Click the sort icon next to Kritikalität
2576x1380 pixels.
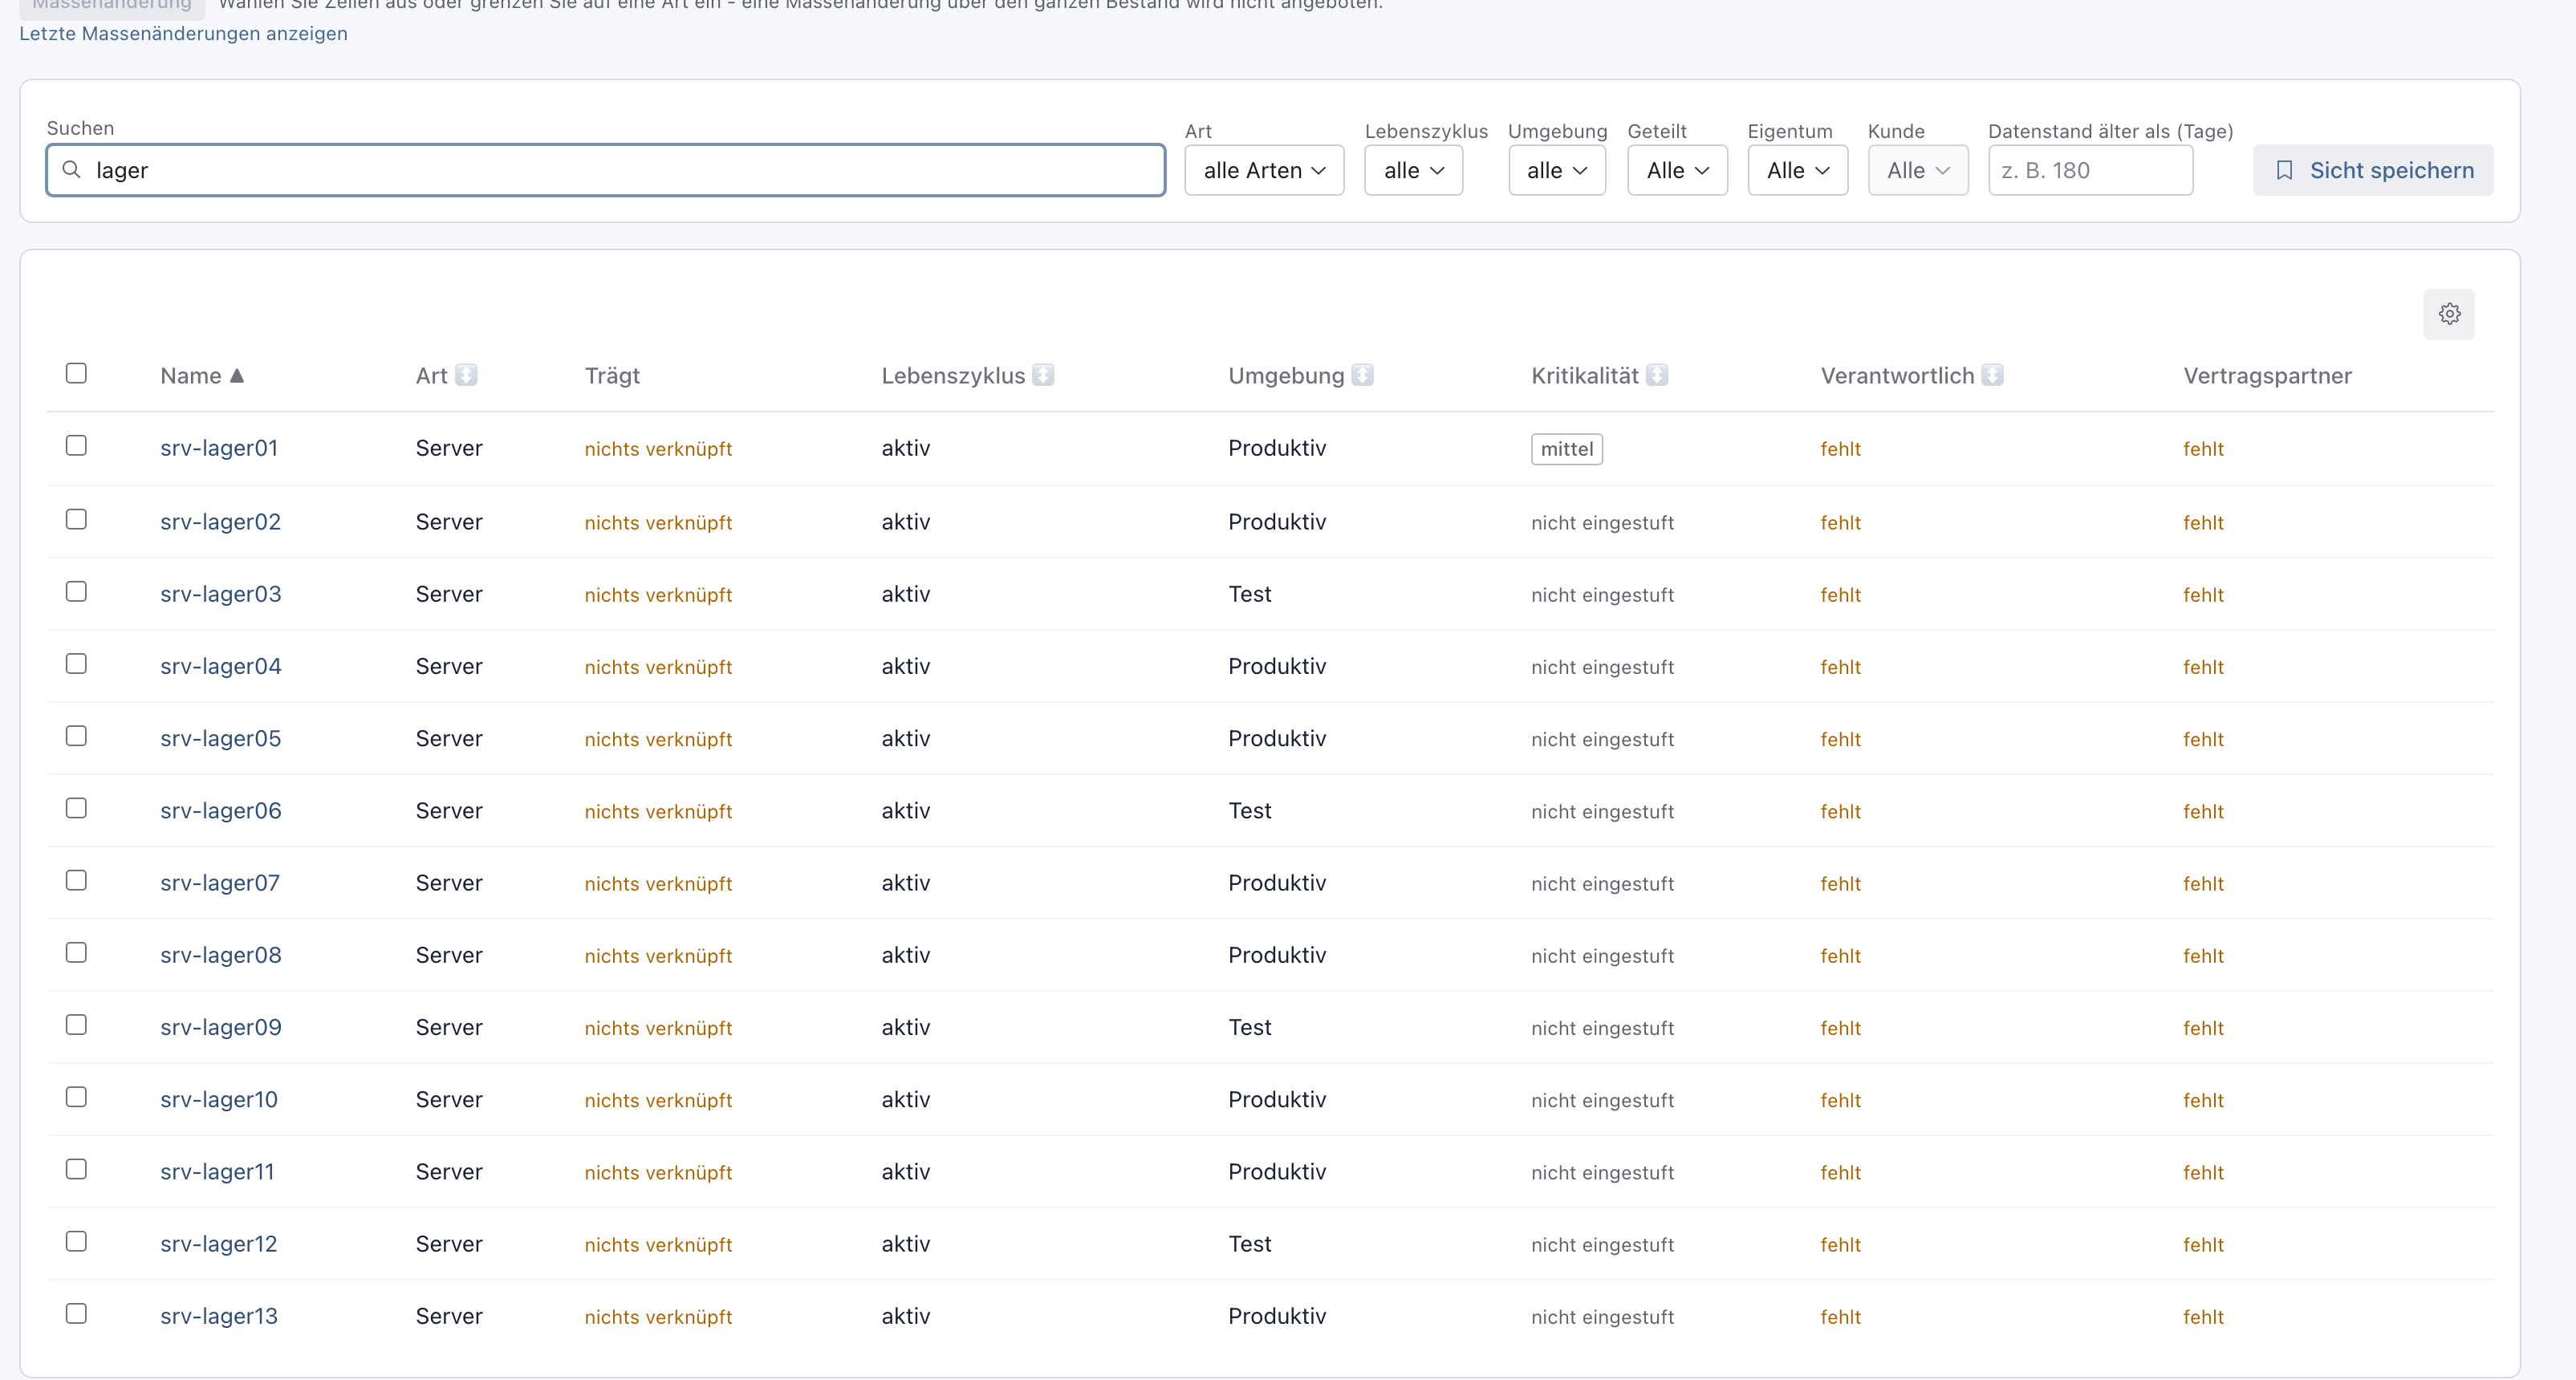1657,375
